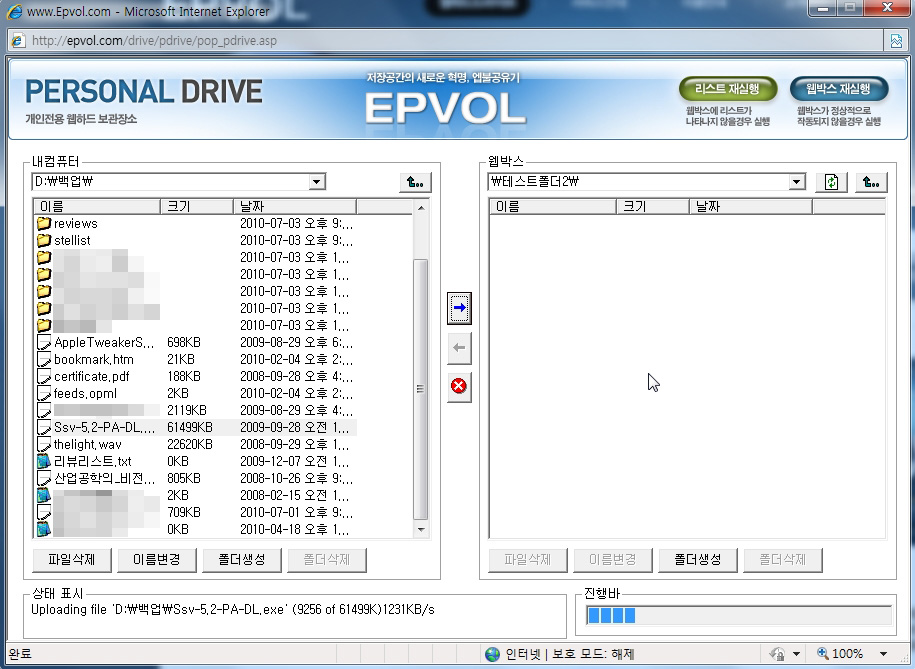The image size is (915, 669).
Task: Click the Webbox 파일삭제 button
Action: tap(528, 559)
